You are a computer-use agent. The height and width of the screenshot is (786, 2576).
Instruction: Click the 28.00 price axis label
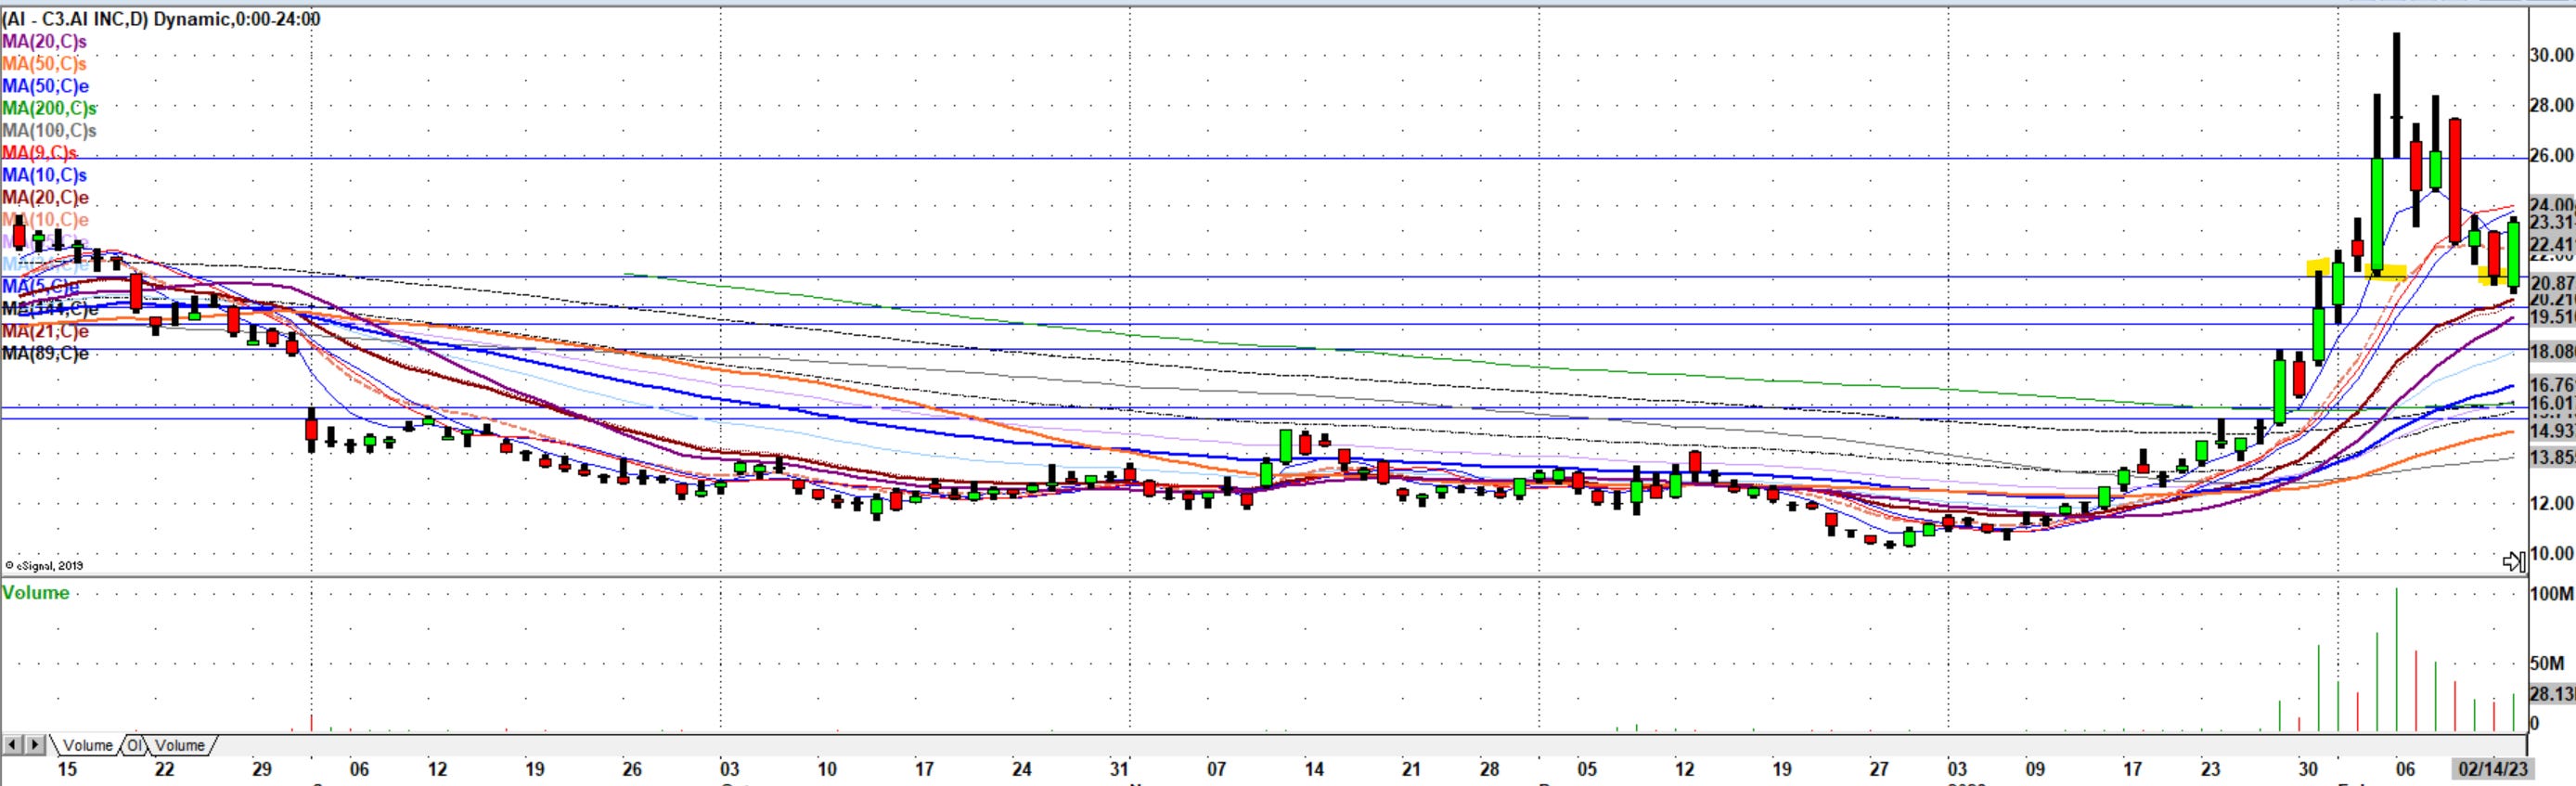click(2551, 105)
